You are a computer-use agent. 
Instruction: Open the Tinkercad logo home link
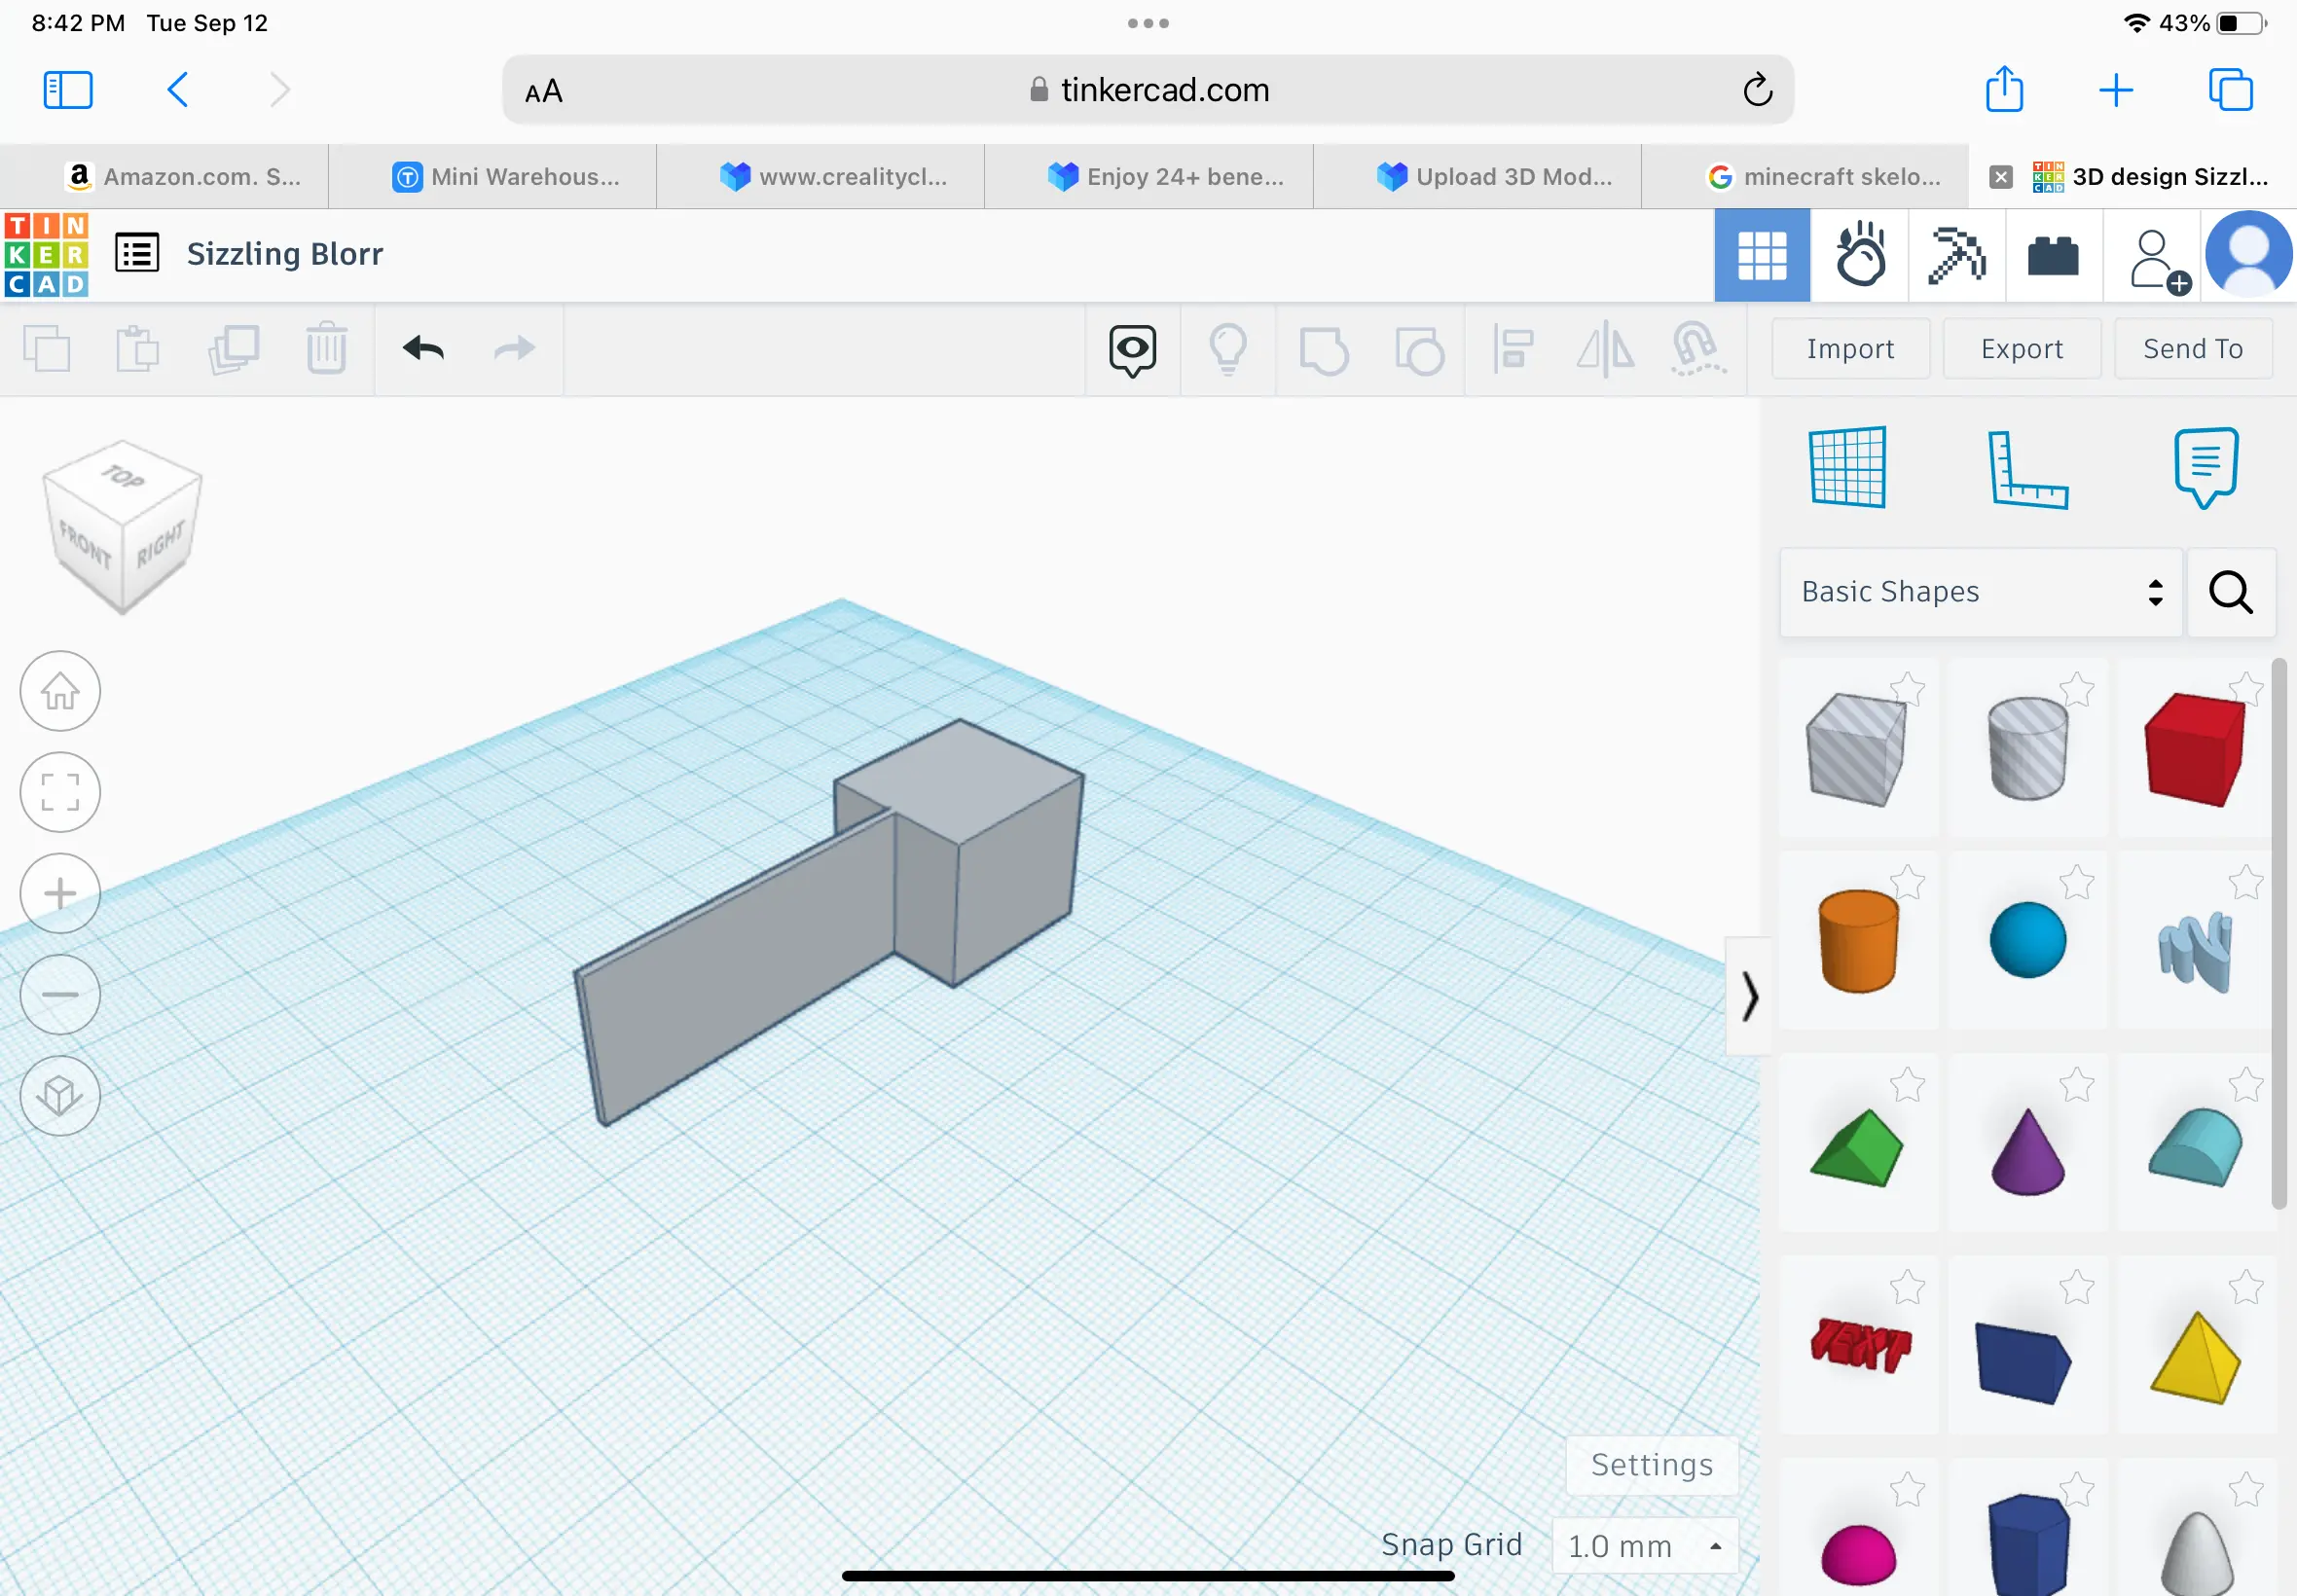46,254
